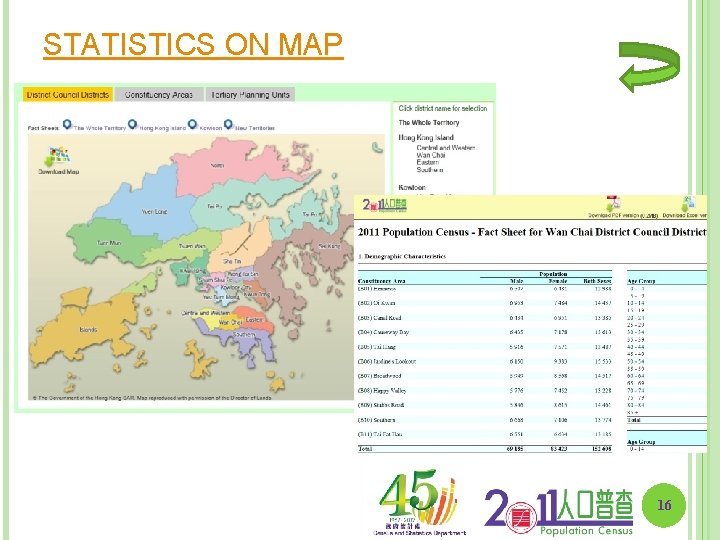Click the 45th anniversary department logo
720x540 pixels.
pos(420,503)
